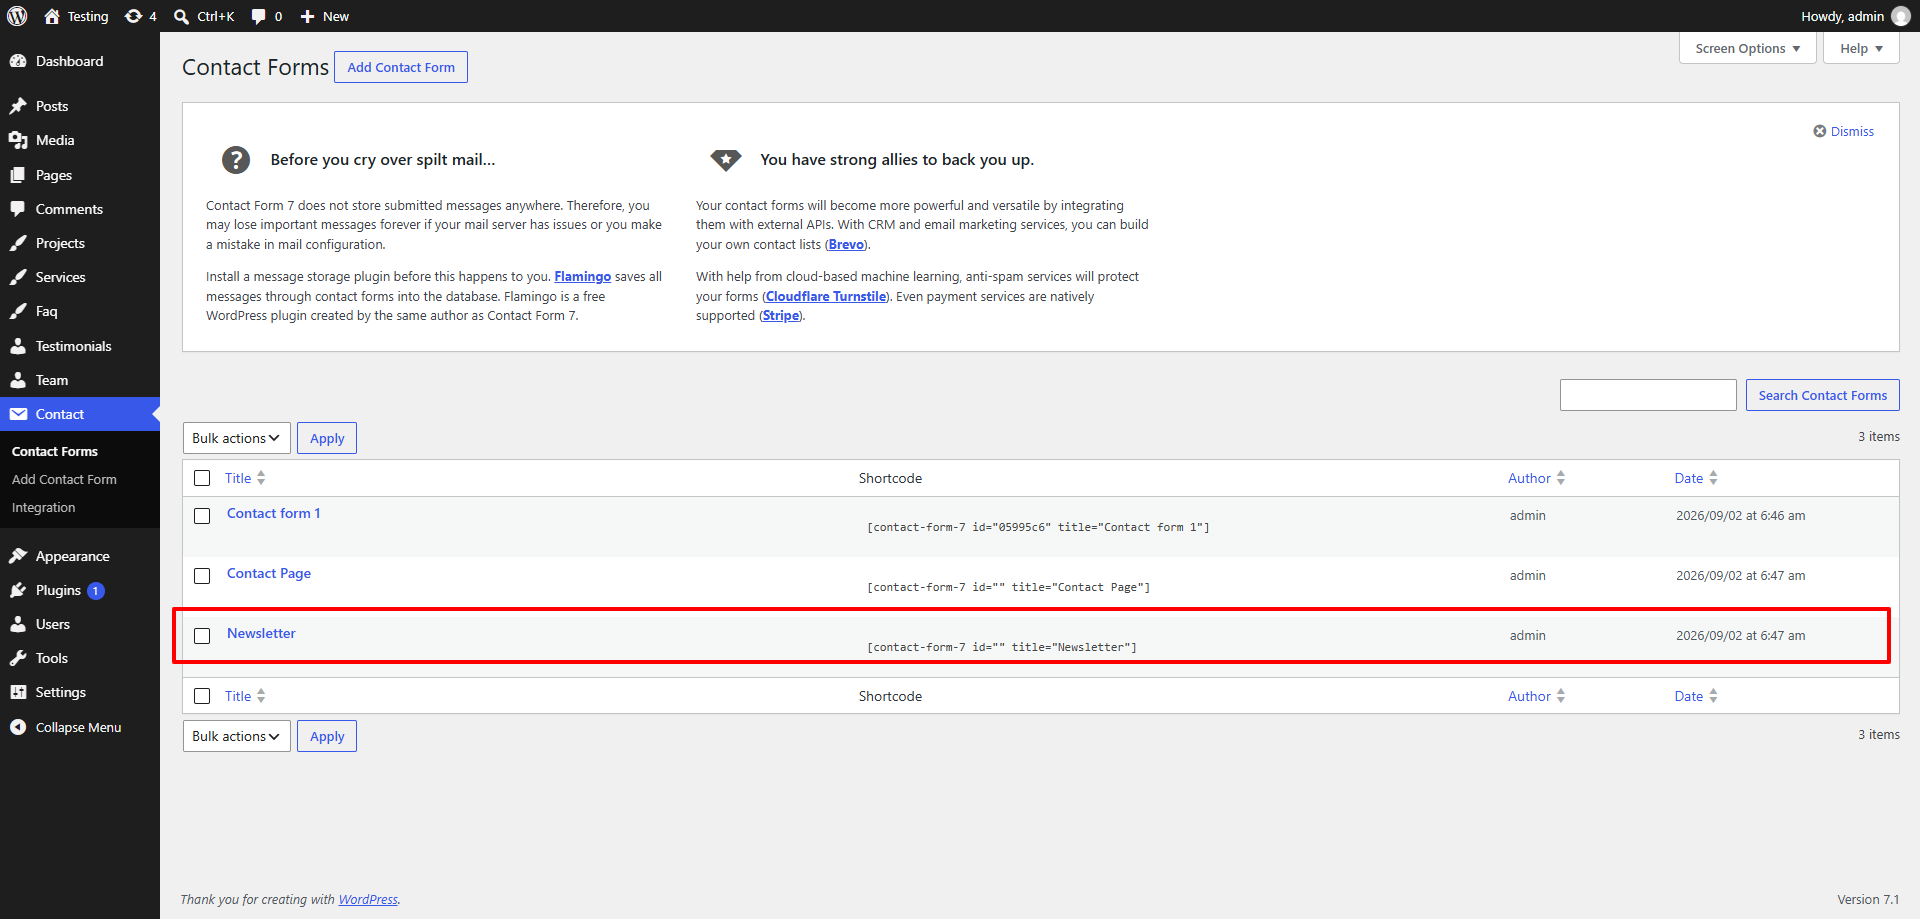The width and height of the screenshot is (1920, 919).
Task: Check the Newsletter row checkbox
Action: pyautogui.click(x=202, y=636)
